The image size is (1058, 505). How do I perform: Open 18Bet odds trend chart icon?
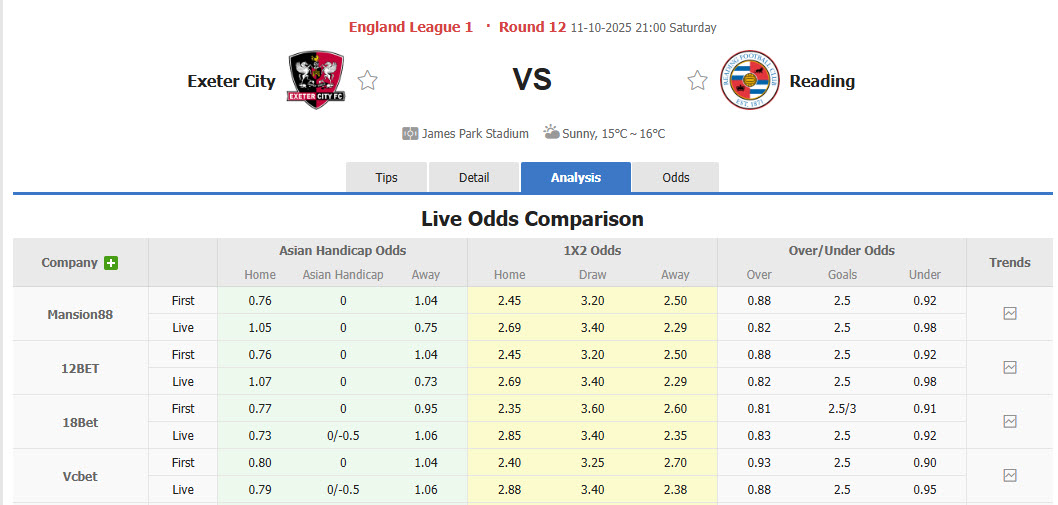click(x=1009, y=422)
